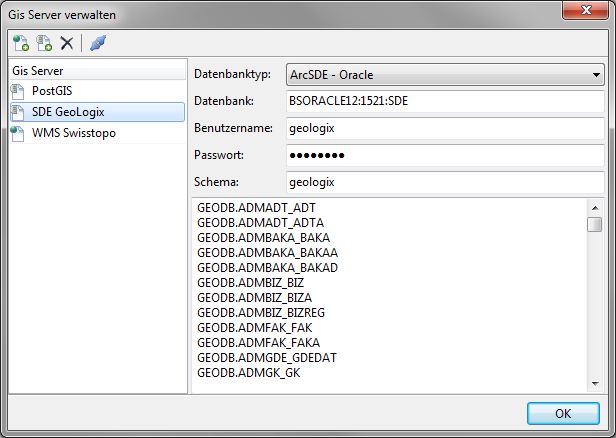This screenshot has height=438, width=616.
Task: Click the PostGIS server document icon
Action: pyautogui.click(x=18, y=91)
